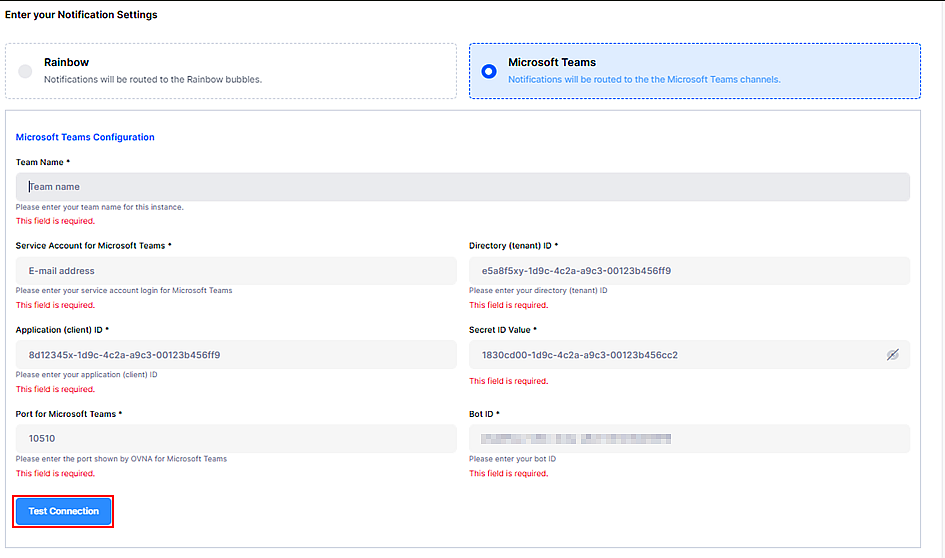Viewport: 945px width, 558px height.
Task: Toggle Secret ID Value visibility eye icon
Action: [892, 355]
